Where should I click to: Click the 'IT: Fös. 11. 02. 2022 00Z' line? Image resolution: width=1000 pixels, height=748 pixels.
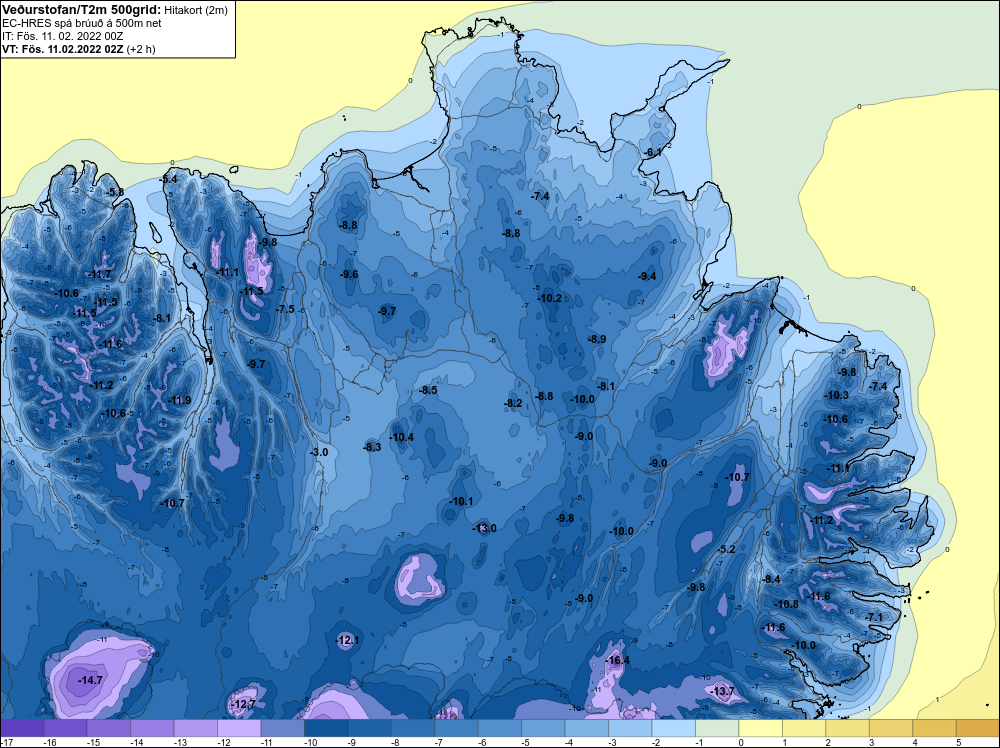[62, 36]
